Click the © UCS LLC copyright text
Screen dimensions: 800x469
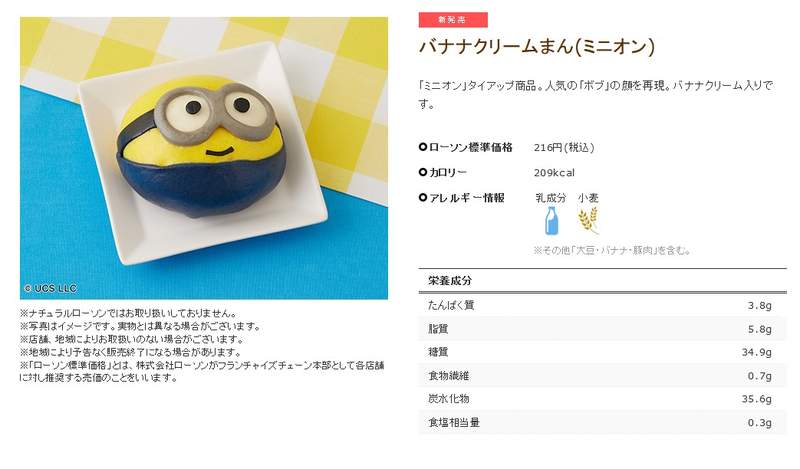click(x=51, y=288)
